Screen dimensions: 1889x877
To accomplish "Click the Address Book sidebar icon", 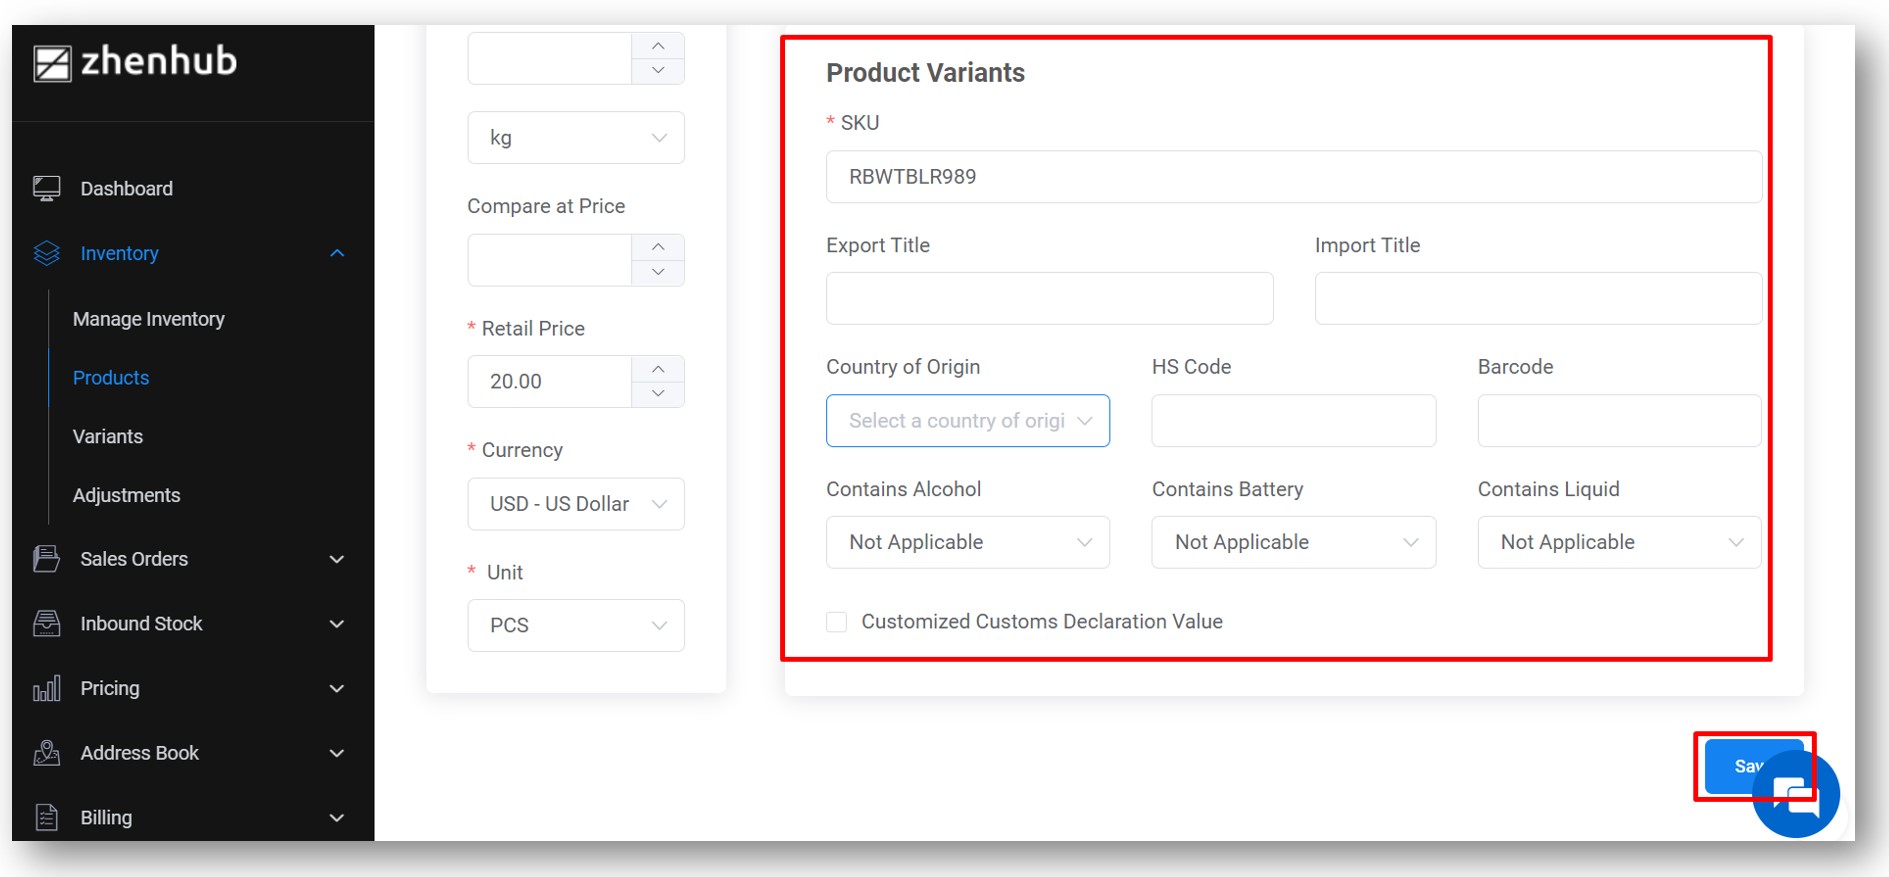I will pyautogui.click(x=46, y=753).
